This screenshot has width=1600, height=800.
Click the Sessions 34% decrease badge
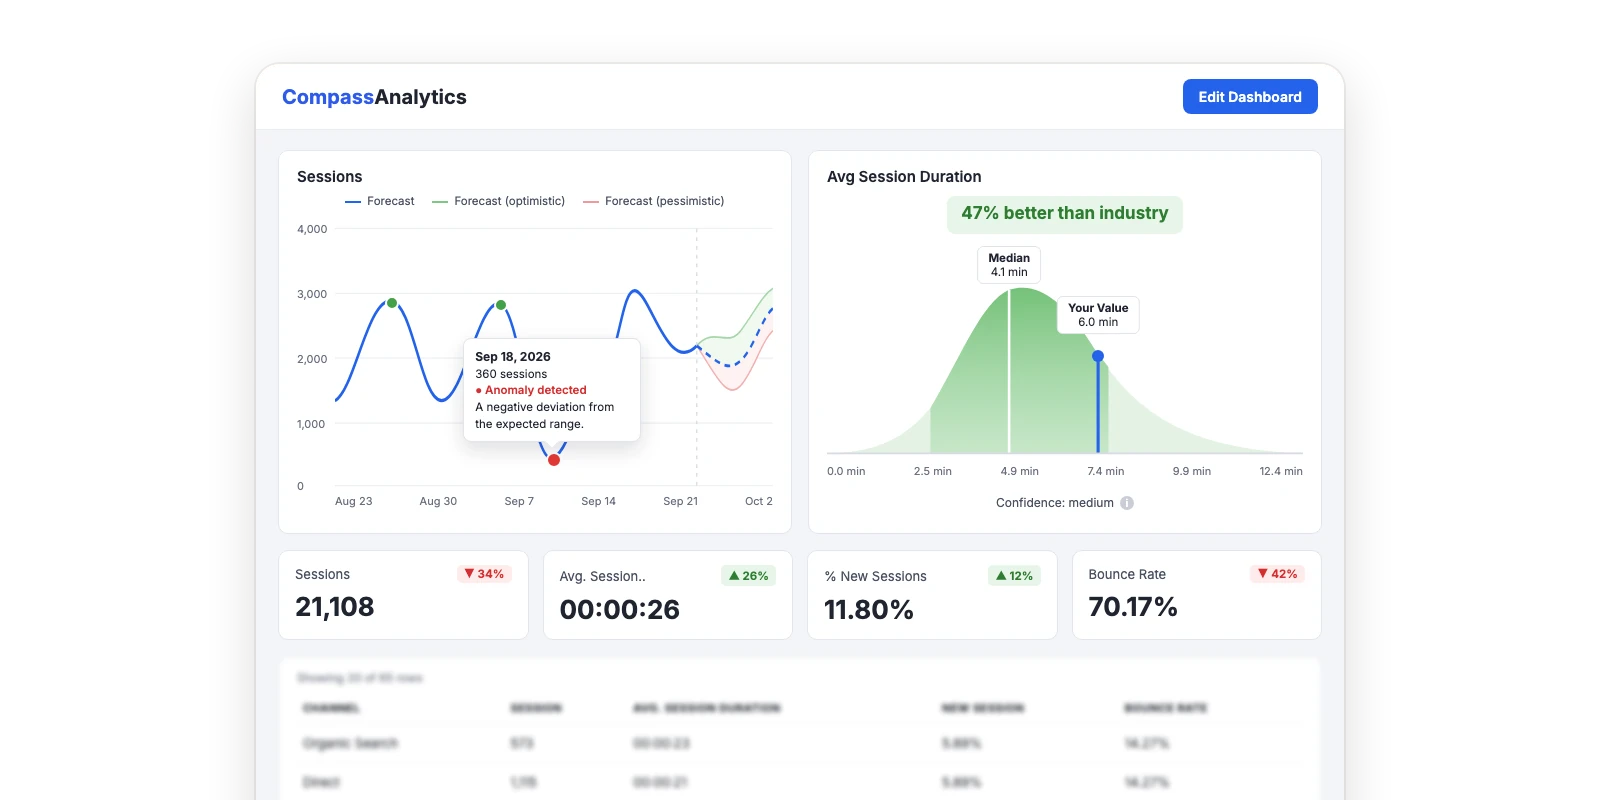[484, 574]
